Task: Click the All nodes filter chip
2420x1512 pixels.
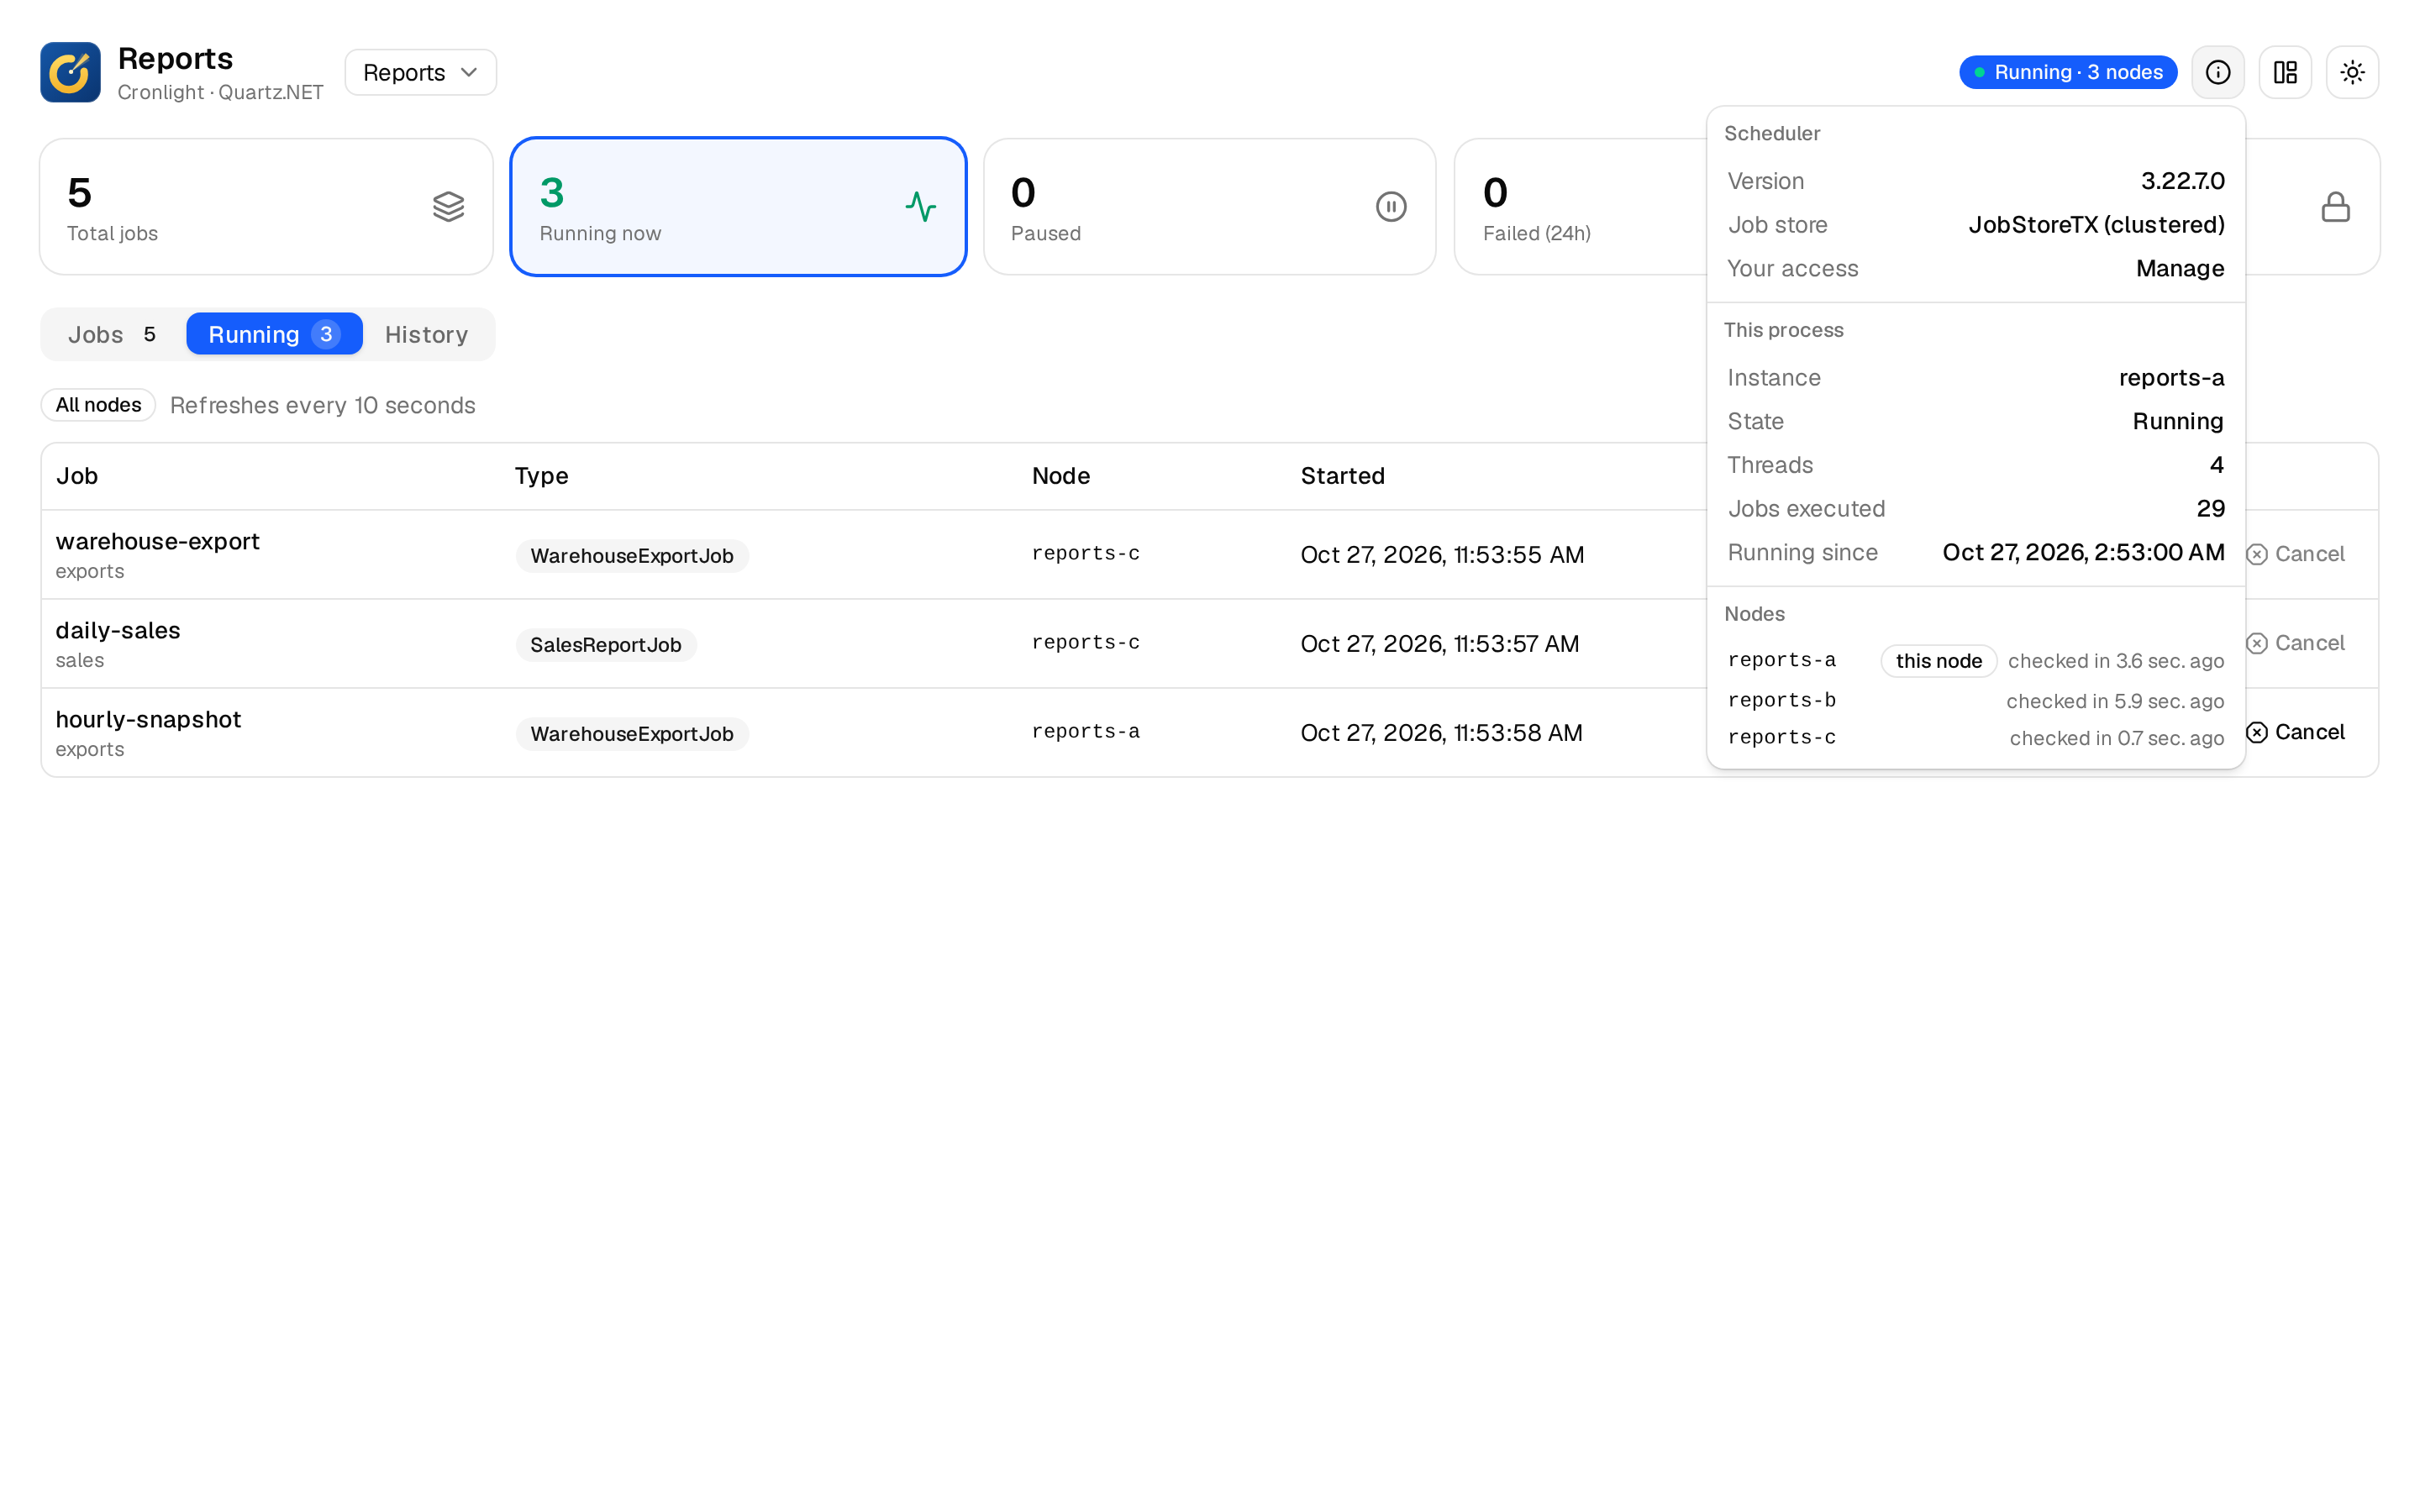Action: coord(98,405)
